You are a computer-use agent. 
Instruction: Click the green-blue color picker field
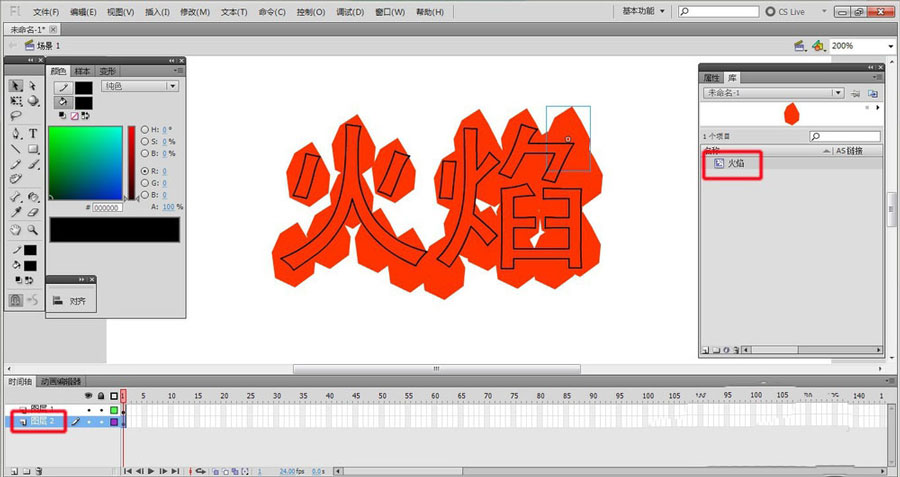(85, 162)
